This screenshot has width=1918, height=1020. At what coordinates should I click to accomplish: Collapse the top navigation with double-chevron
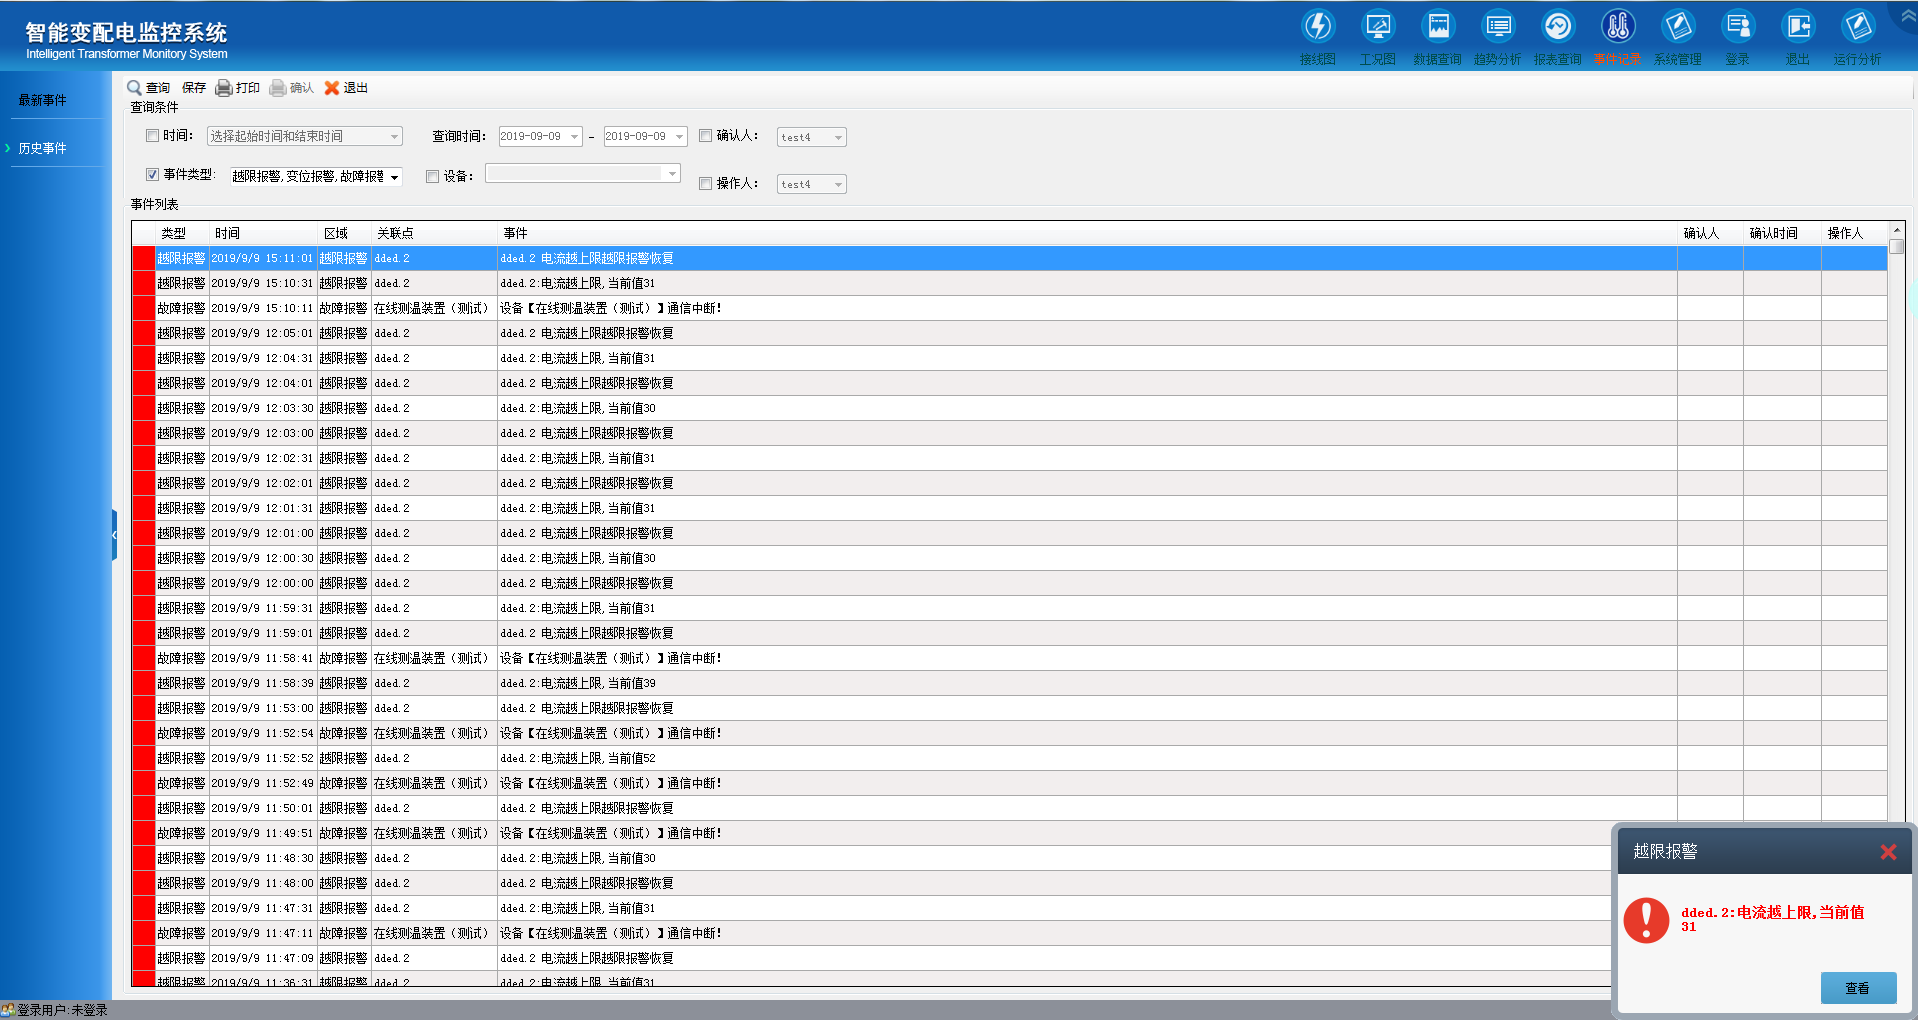point(1909,16)
